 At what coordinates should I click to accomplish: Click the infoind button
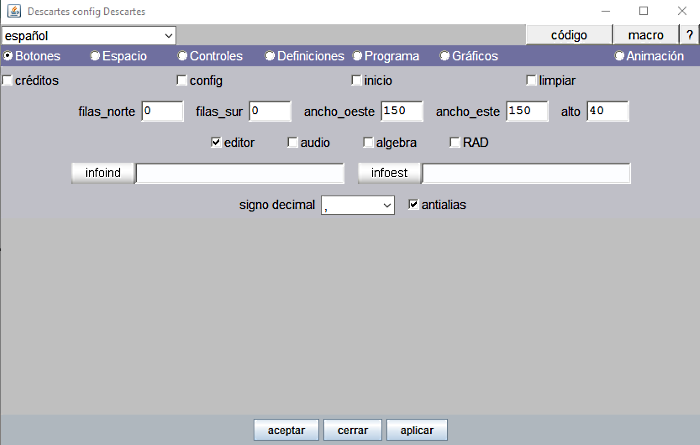tap(103, 173)
